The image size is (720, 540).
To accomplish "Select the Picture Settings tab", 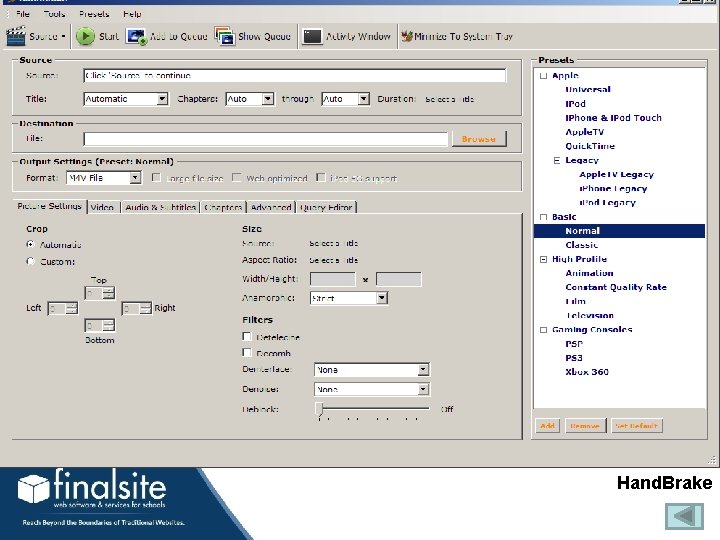I will [50, 206].
